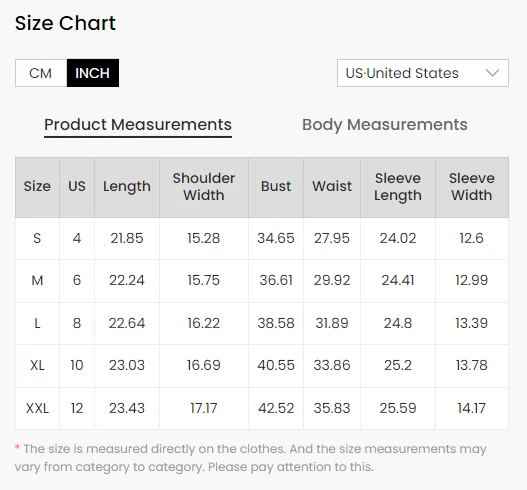This screenshot has width=527, height=490.
Task: Open the US-United States country dropdown
Action: (423, 73)
